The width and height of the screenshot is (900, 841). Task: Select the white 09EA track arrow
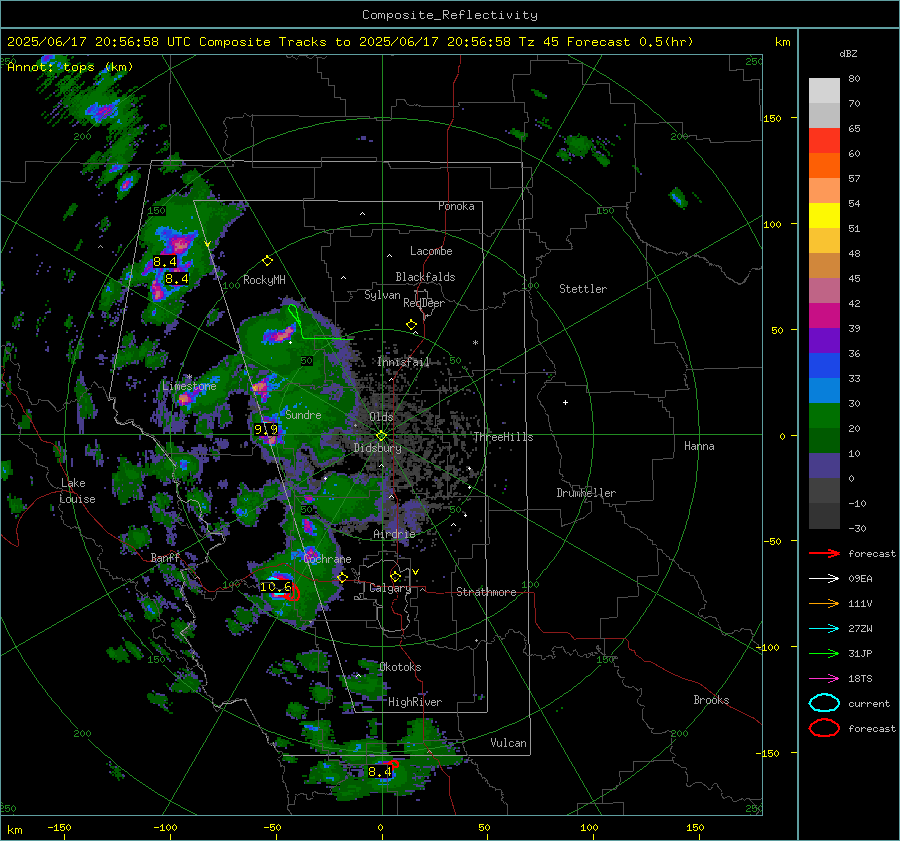824,579
